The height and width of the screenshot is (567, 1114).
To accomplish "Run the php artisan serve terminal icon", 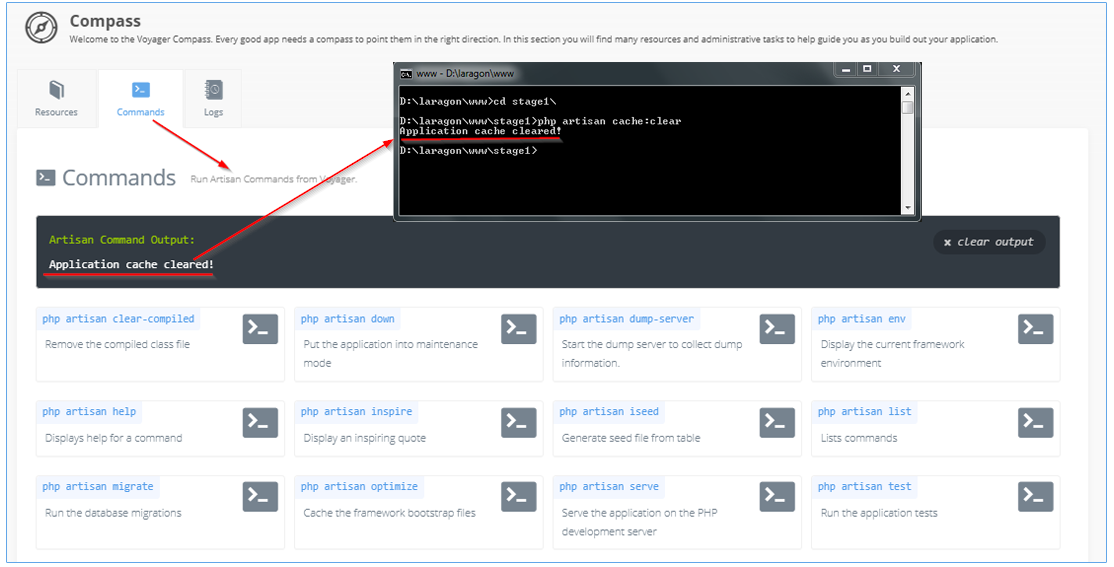I will coord(777,496).
